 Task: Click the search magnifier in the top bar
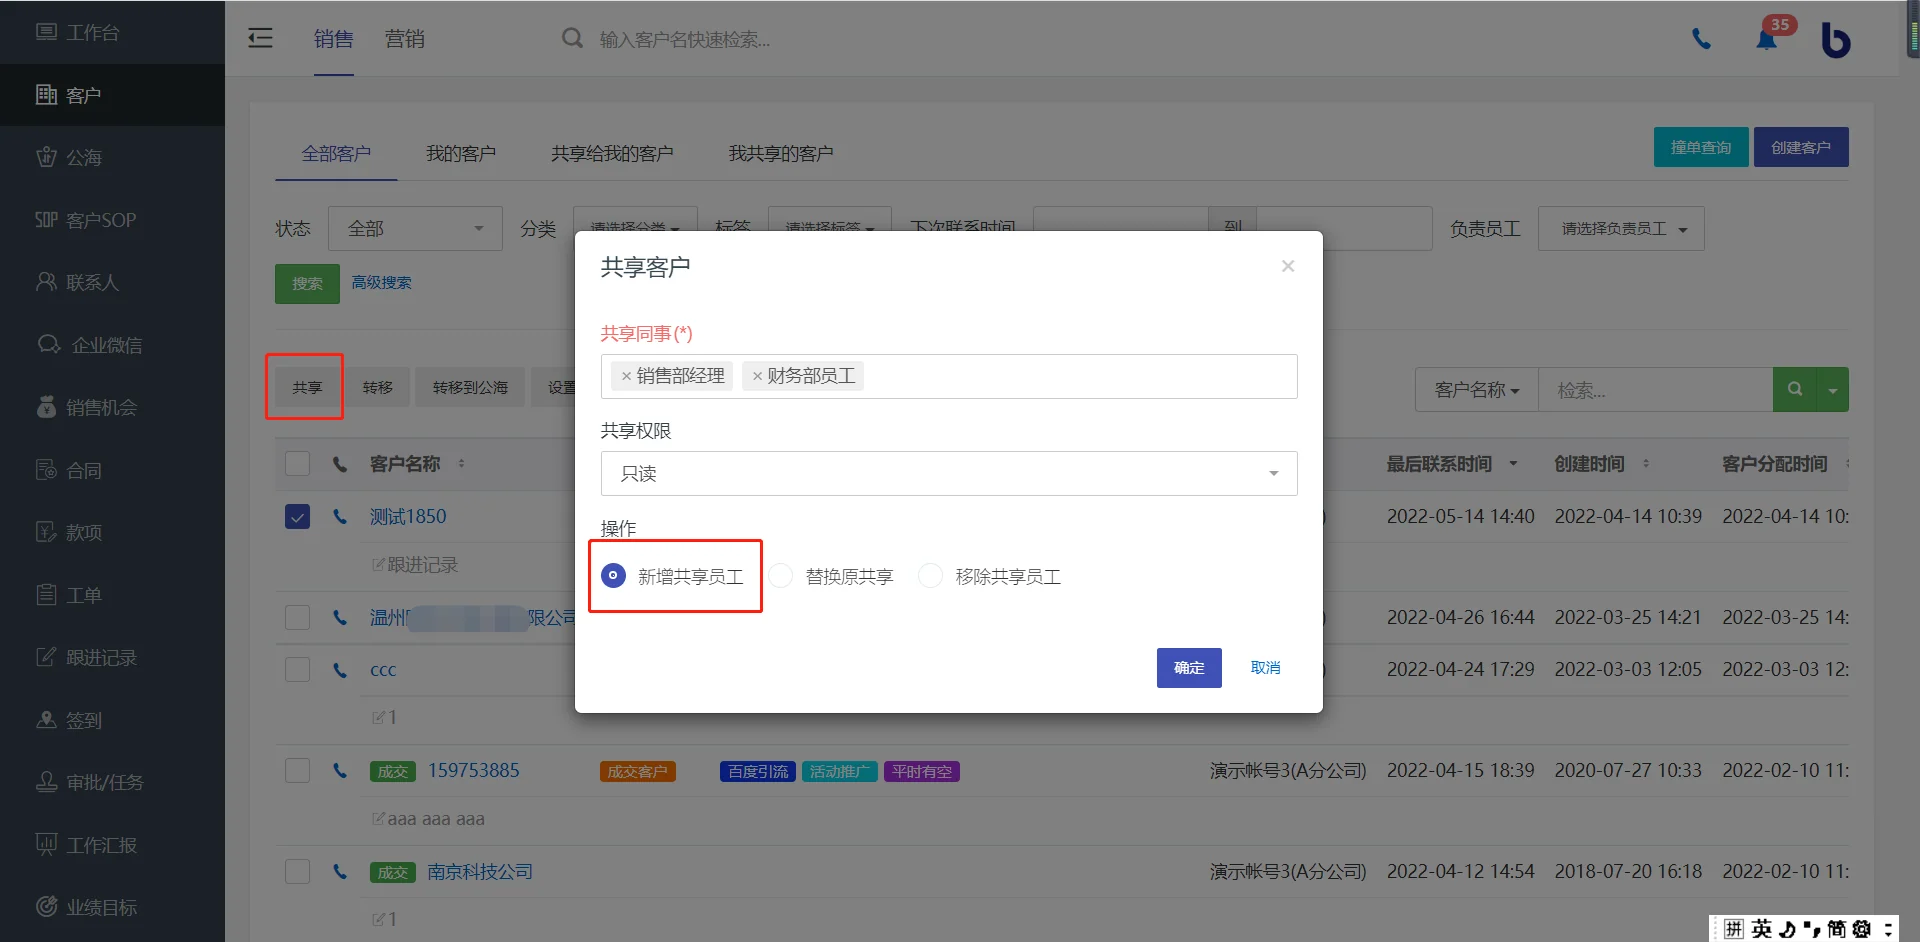(x=572, y=38)
